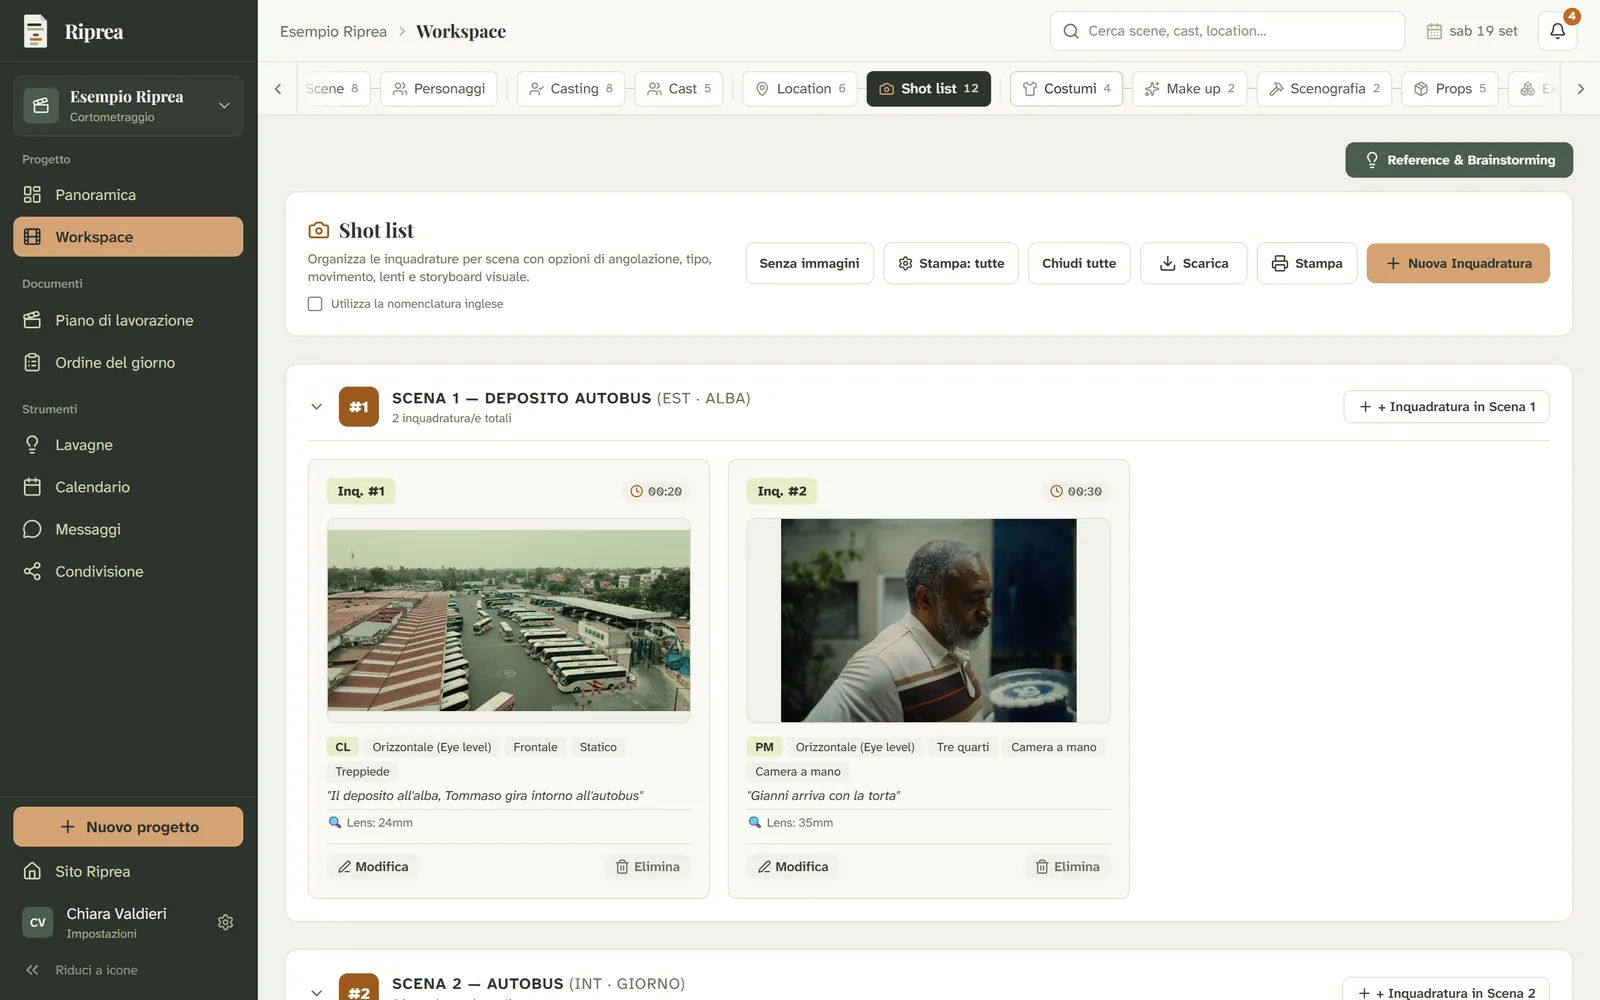Add Inquadratura in Scena 2
Screen dimensions: 1600x1000
(x=1446, y=990)
